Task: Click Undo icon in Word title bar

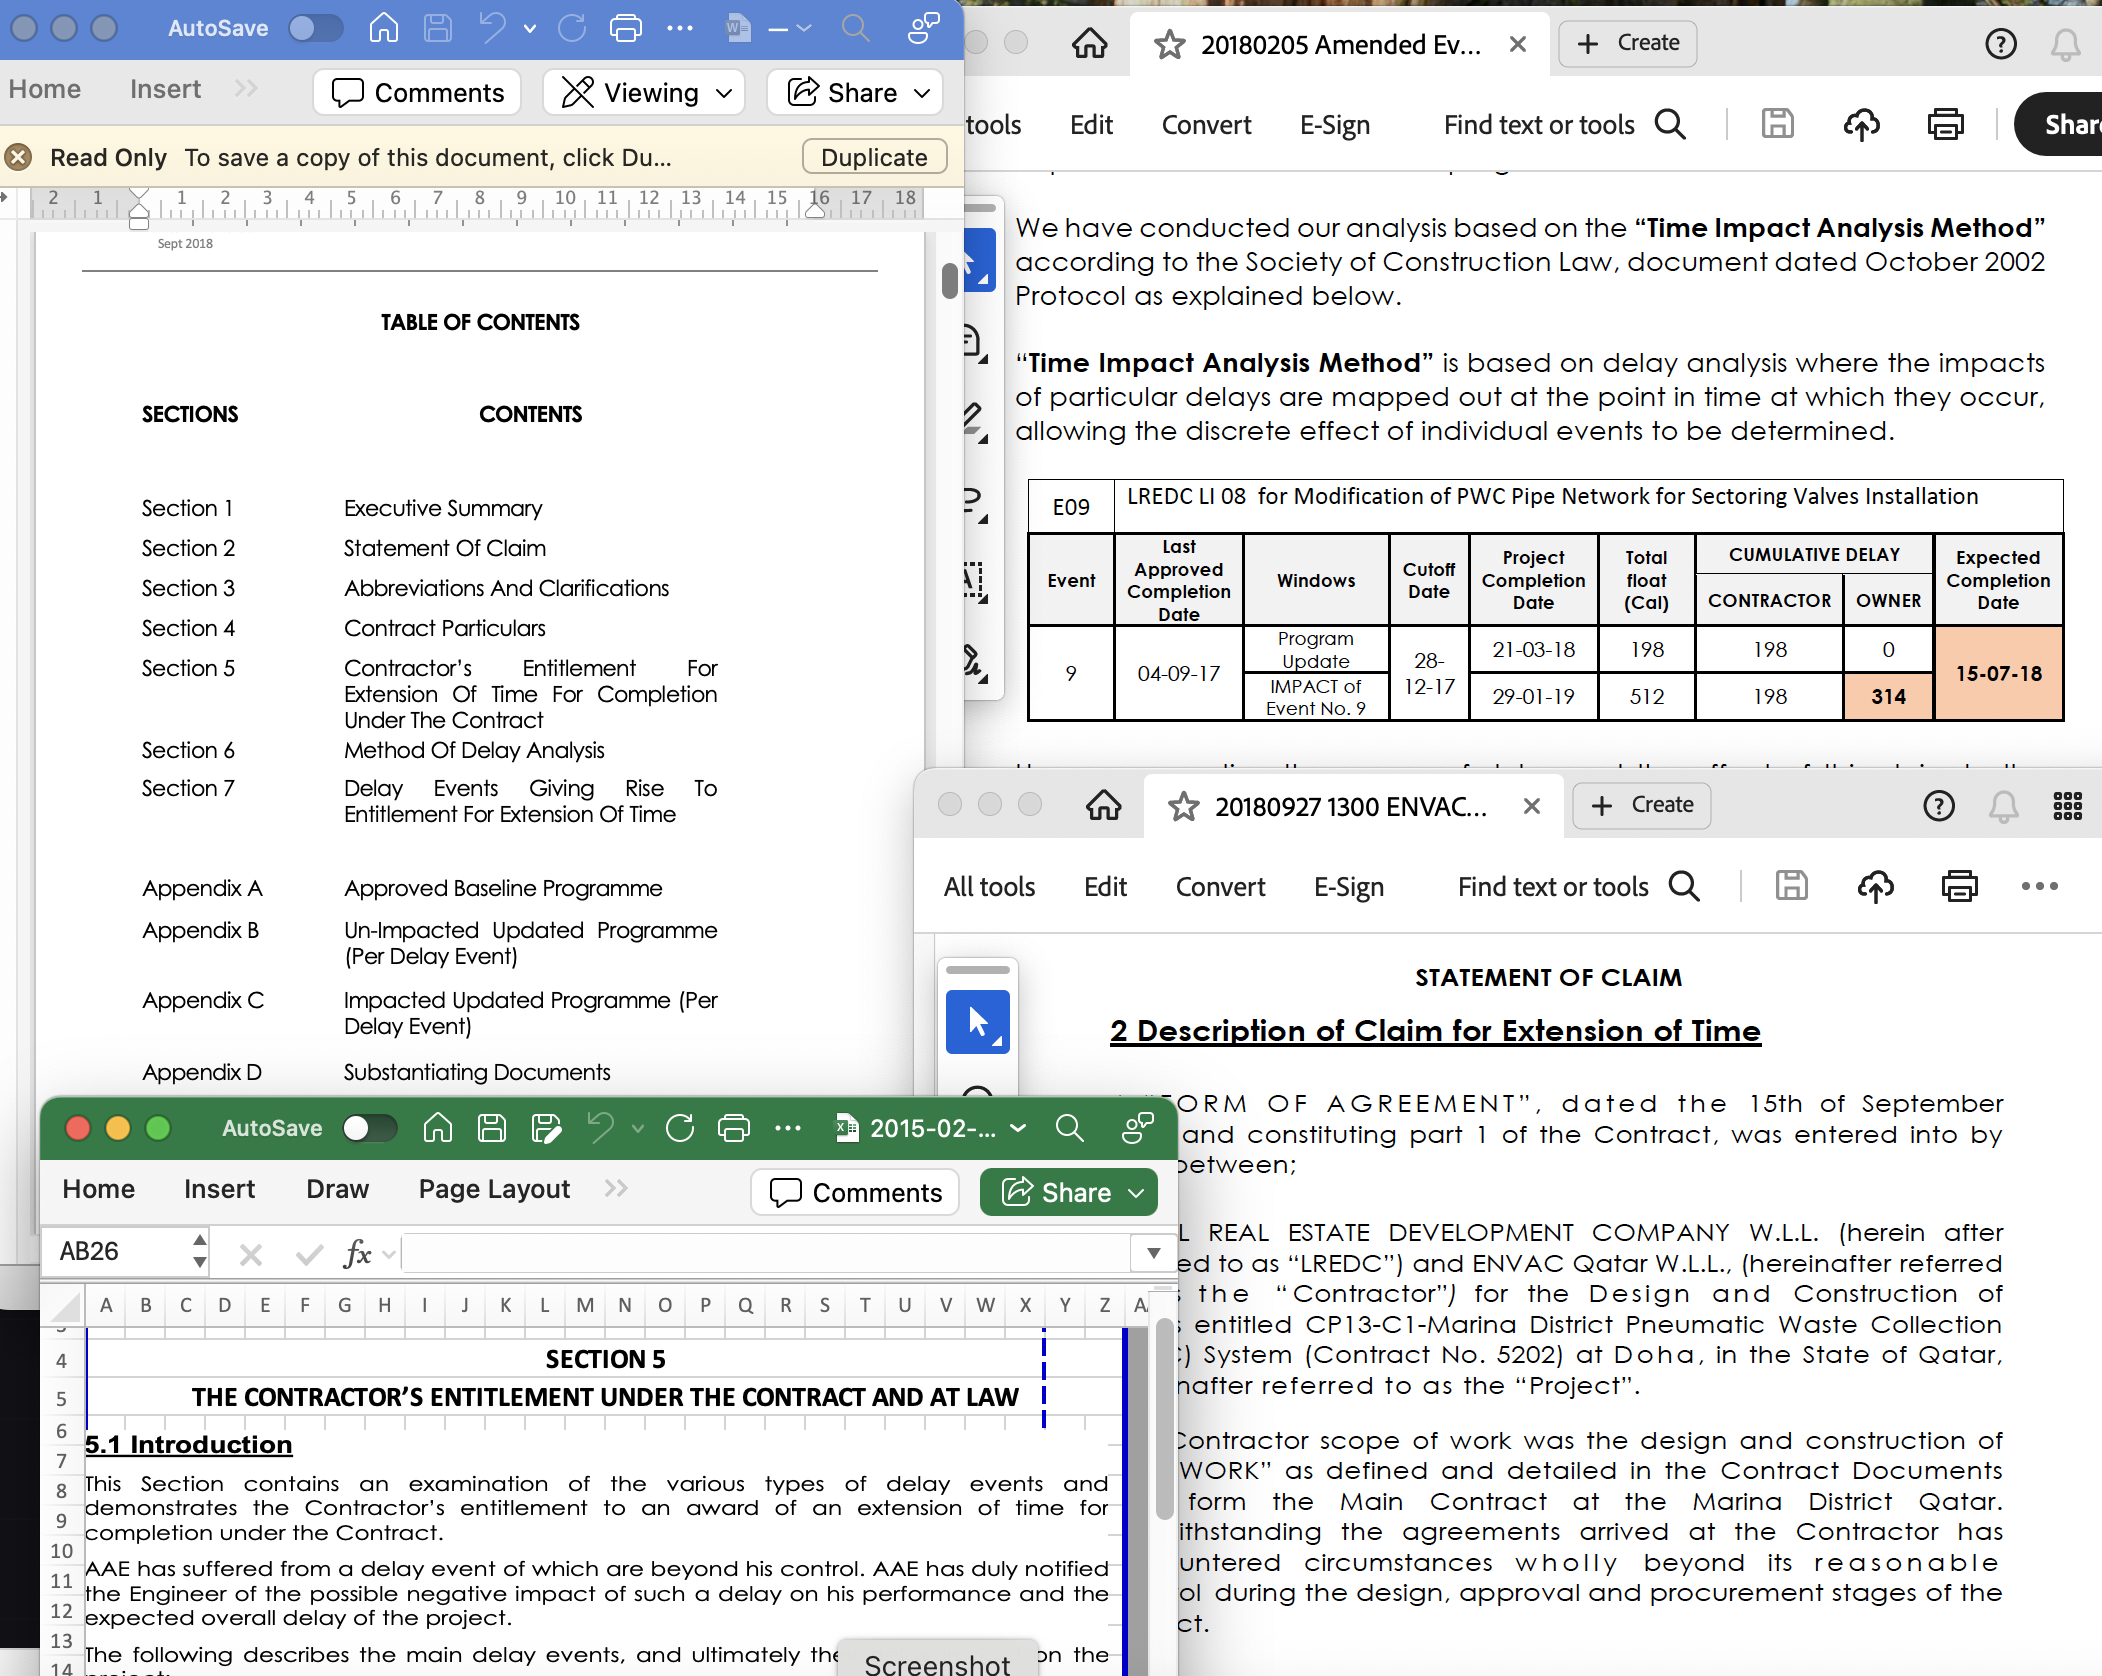Action: click(492, 28)
